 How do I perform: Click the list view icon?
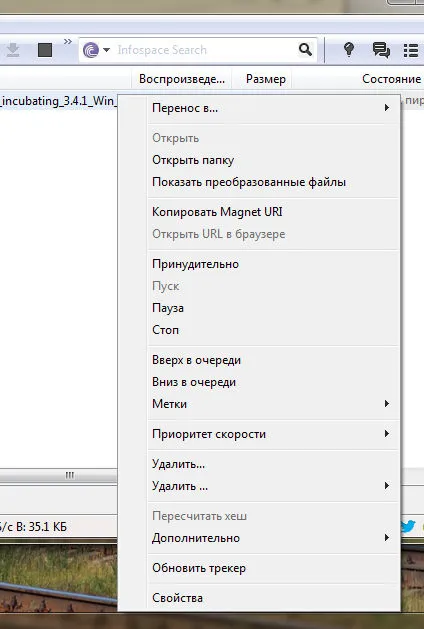coord(411,51)
